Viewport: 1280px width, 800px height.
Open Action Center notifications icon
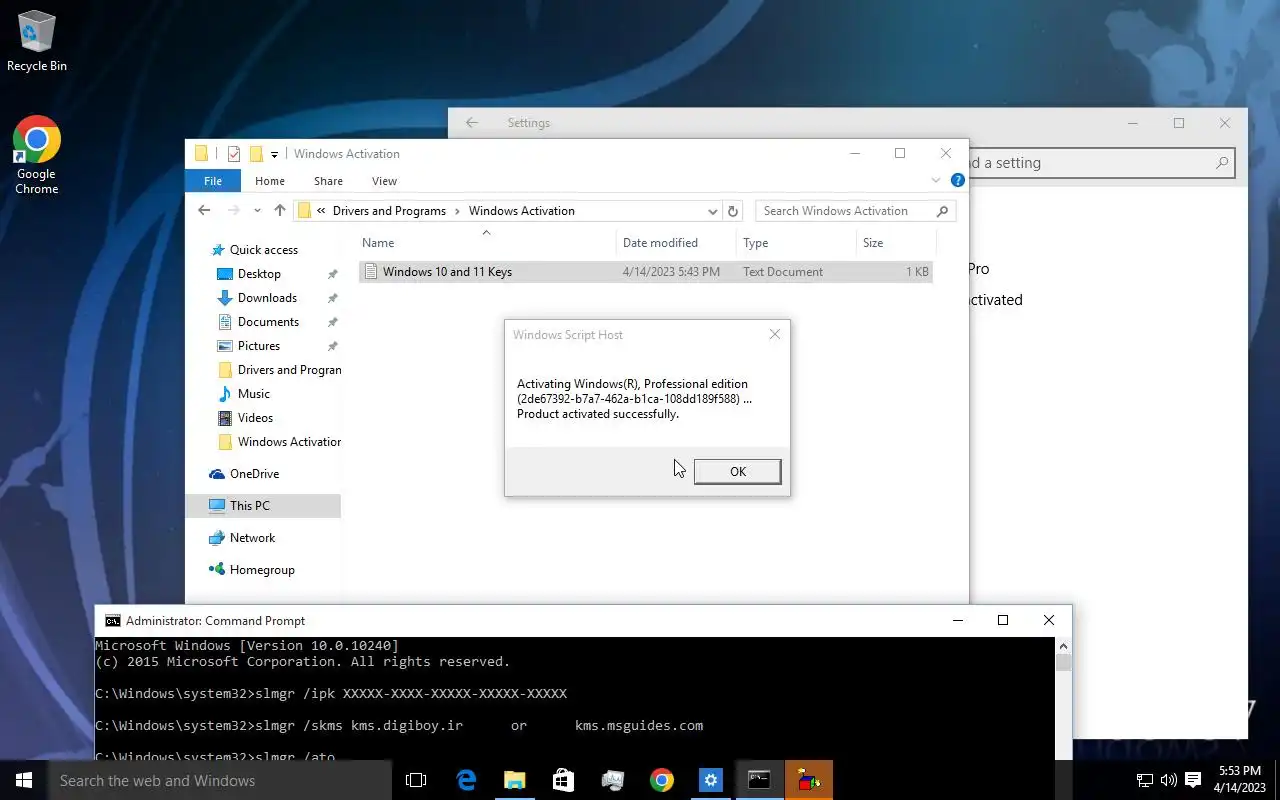click(1192, 780)
